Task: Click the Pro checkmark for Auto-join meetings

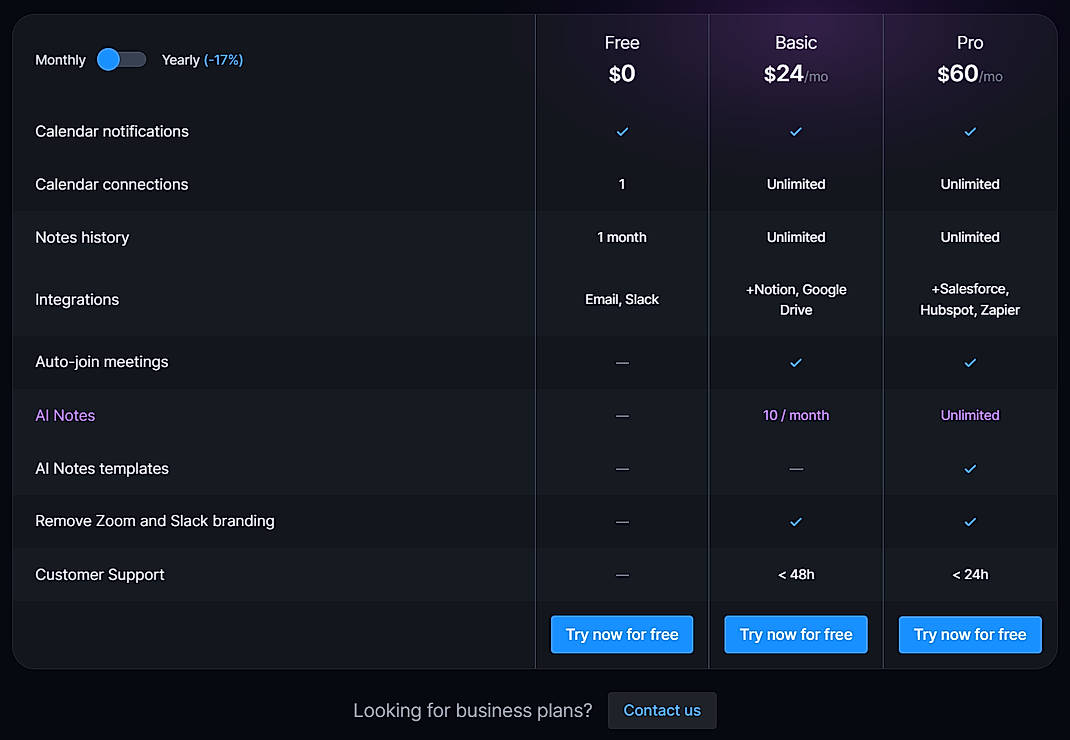Action: (x=970, y=362)
